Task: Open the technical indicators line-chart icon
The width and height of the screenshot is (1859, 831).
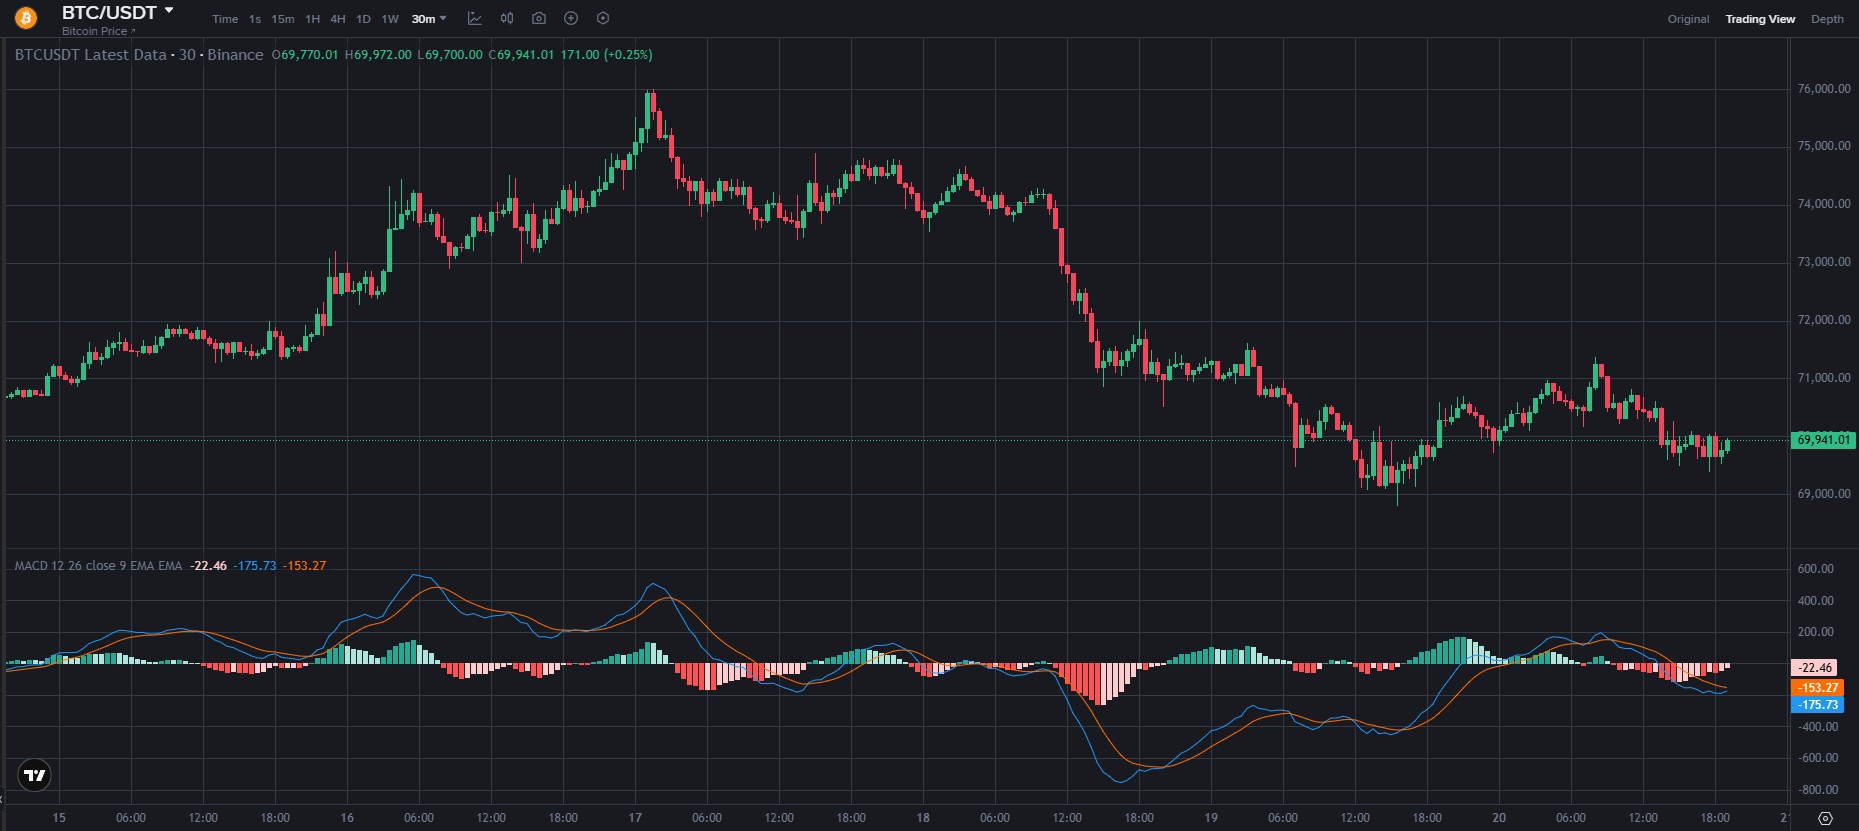Action: tap(475, 18)
